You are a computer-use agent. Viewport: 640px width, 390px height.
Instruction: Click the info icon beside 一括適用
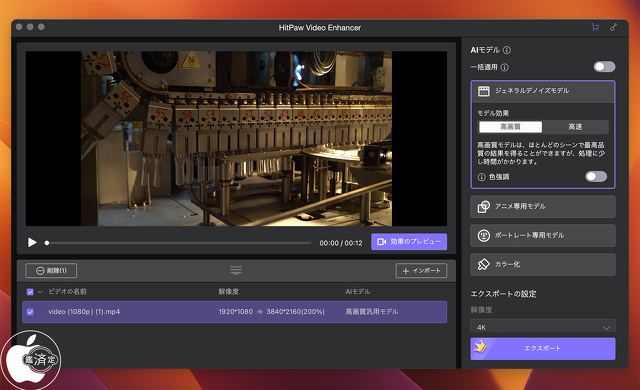coord(504,67)
